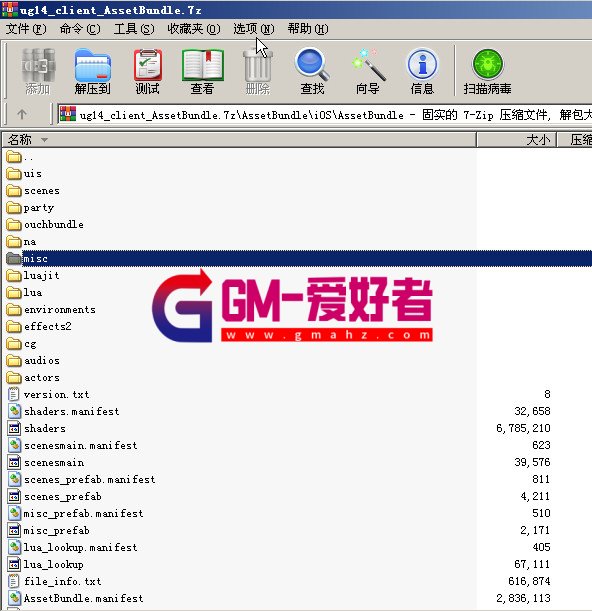Run archive test with 测试 icon
Screen dimensions: 592x611
point(147,71)
